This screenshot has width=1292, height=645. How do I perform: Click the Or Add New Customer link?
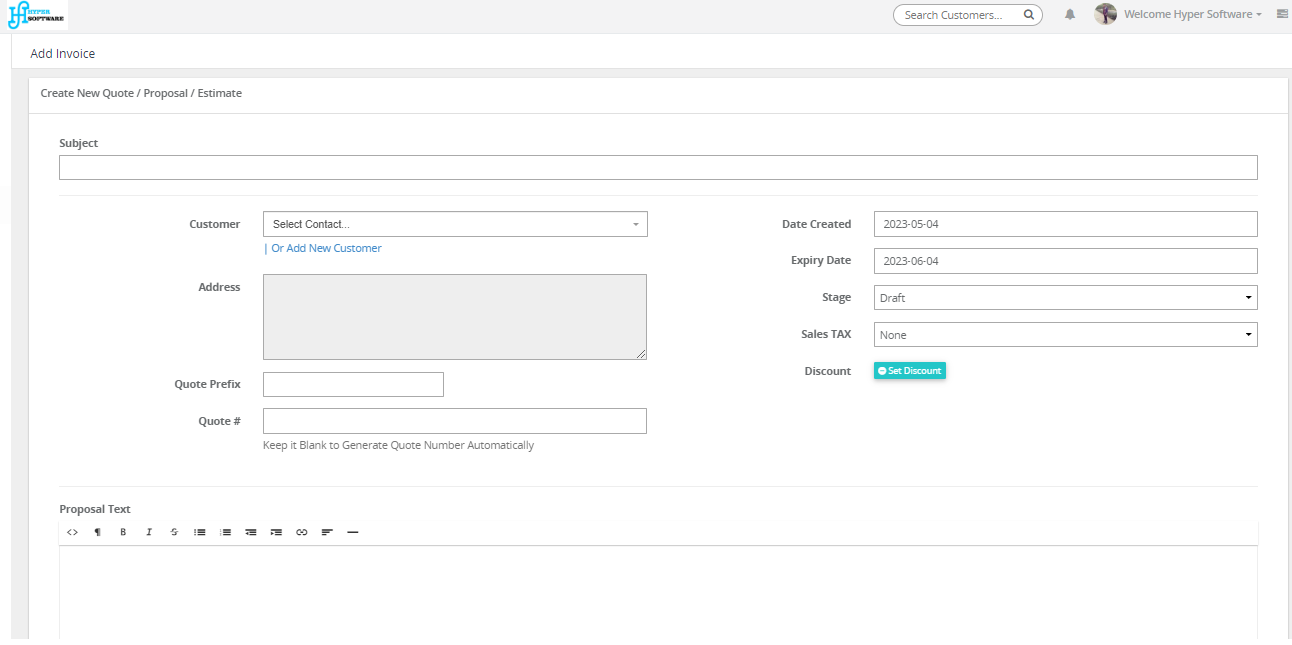click(x=326, y=248)
